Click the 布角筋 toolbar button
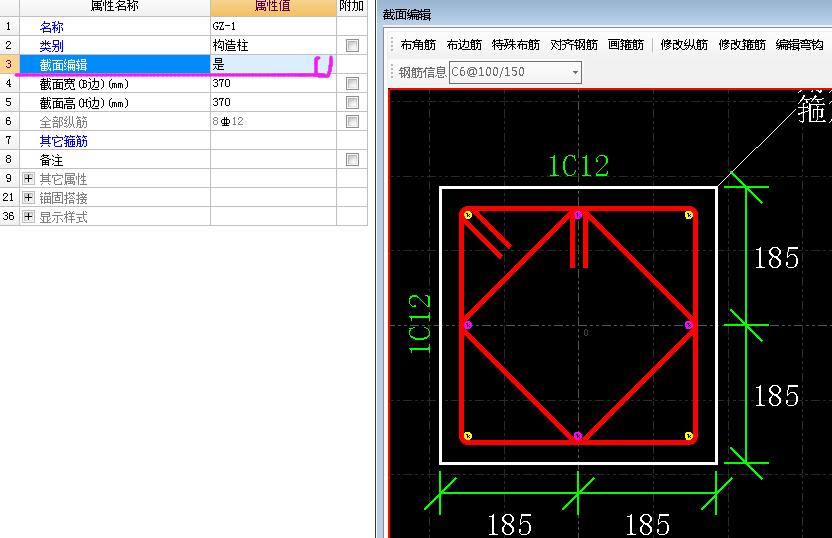The width and height of the screenshot is (832, 538). [x=418, y=45]
